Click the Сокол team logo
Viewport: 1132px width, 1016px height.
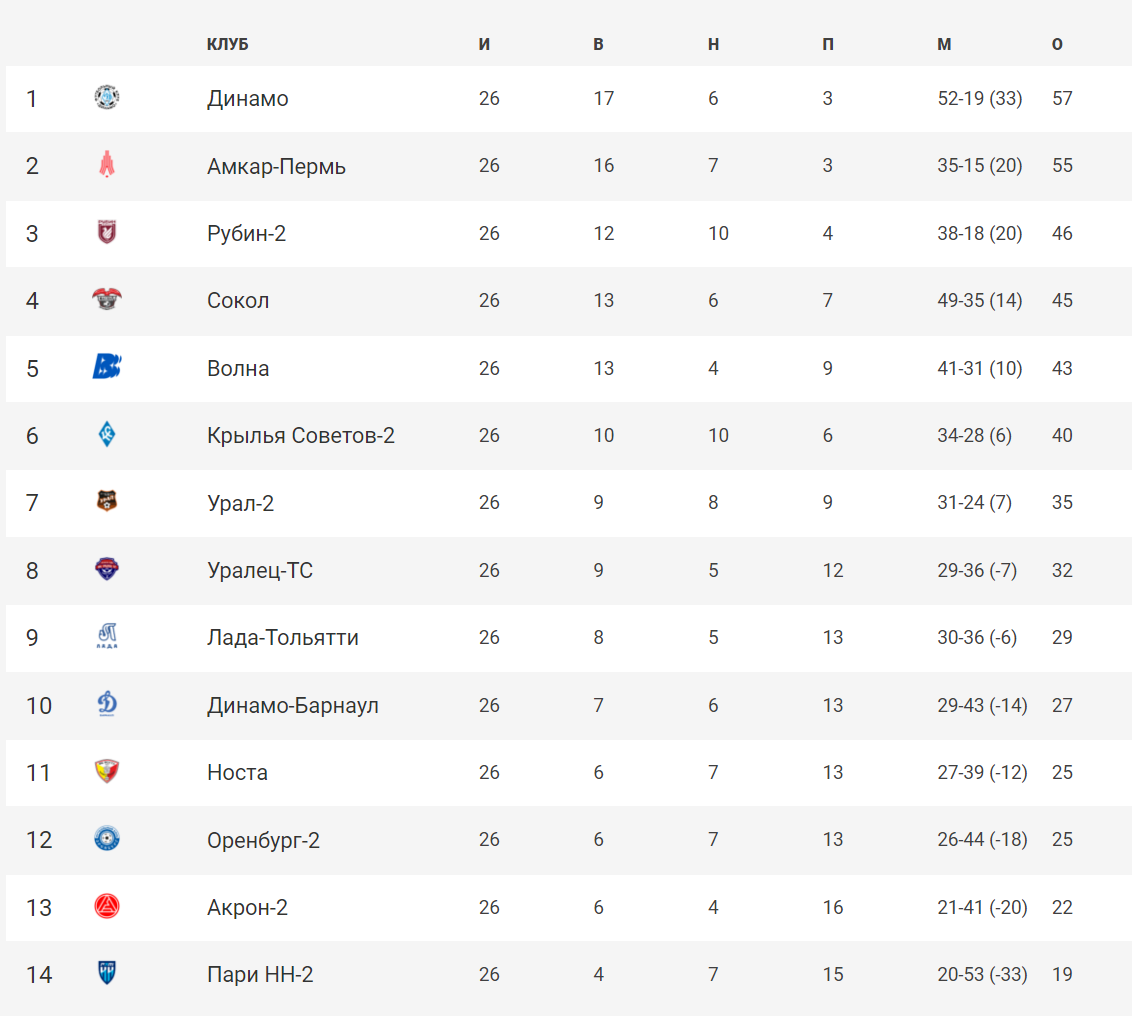pyautogui.click(x=107, y=300)
